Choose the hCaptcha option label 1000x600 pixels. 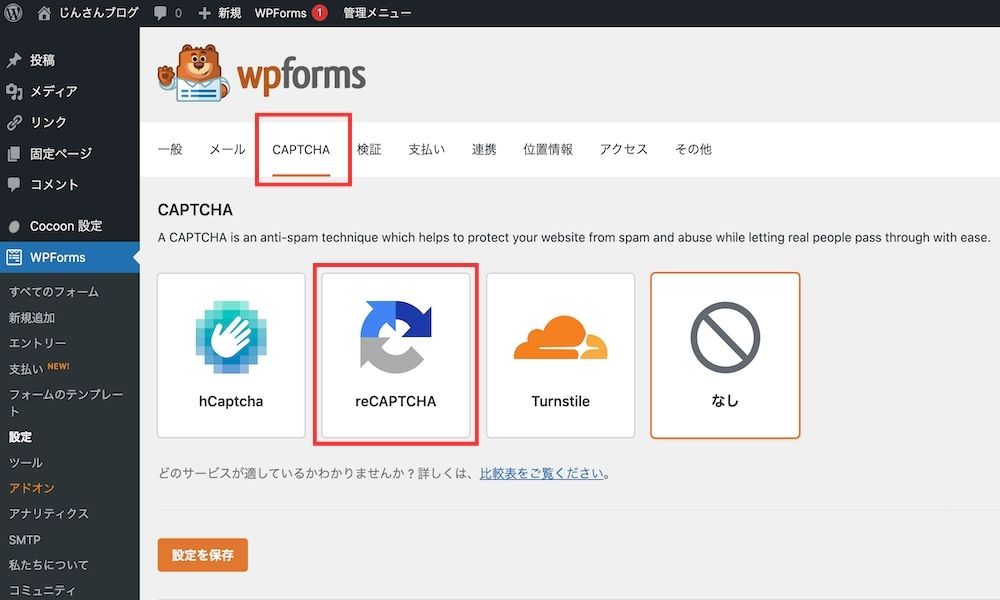(x=231, y=401)
